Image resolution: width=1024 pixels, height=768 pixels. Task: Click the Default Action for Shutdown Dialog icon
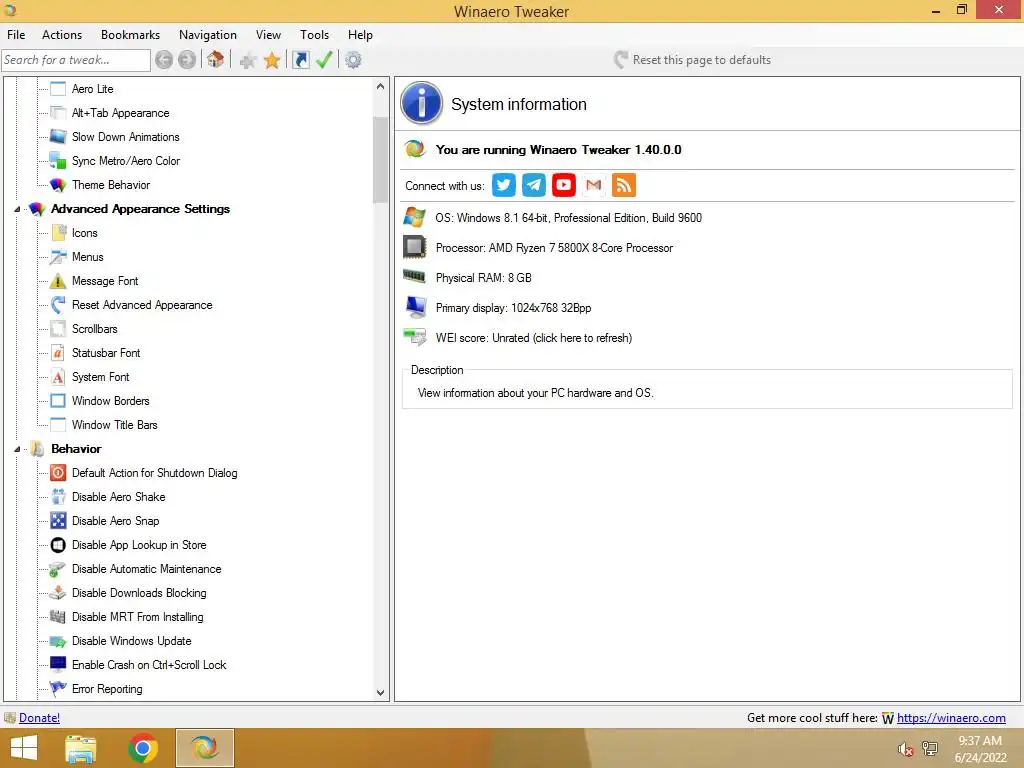pyautogui.click(x=58, y=473)
